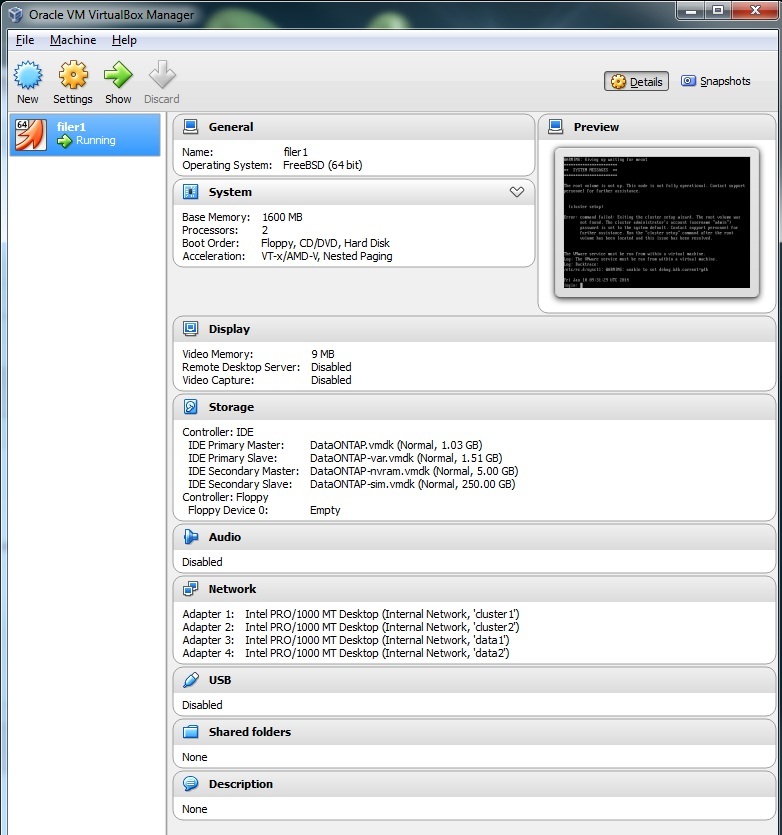Screen dimensions: 782x835
Task: Collapse the System section chevron
Action: pos(516,192)
